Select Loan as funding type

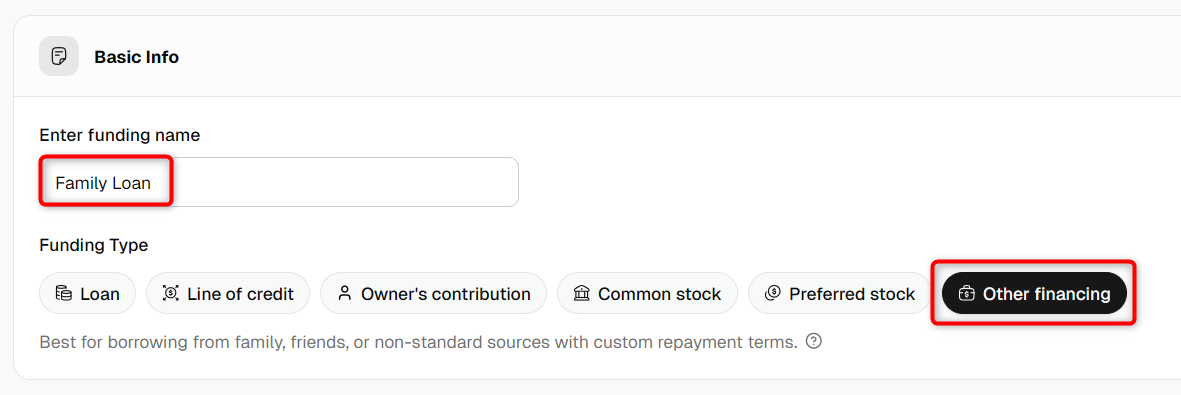87,293
